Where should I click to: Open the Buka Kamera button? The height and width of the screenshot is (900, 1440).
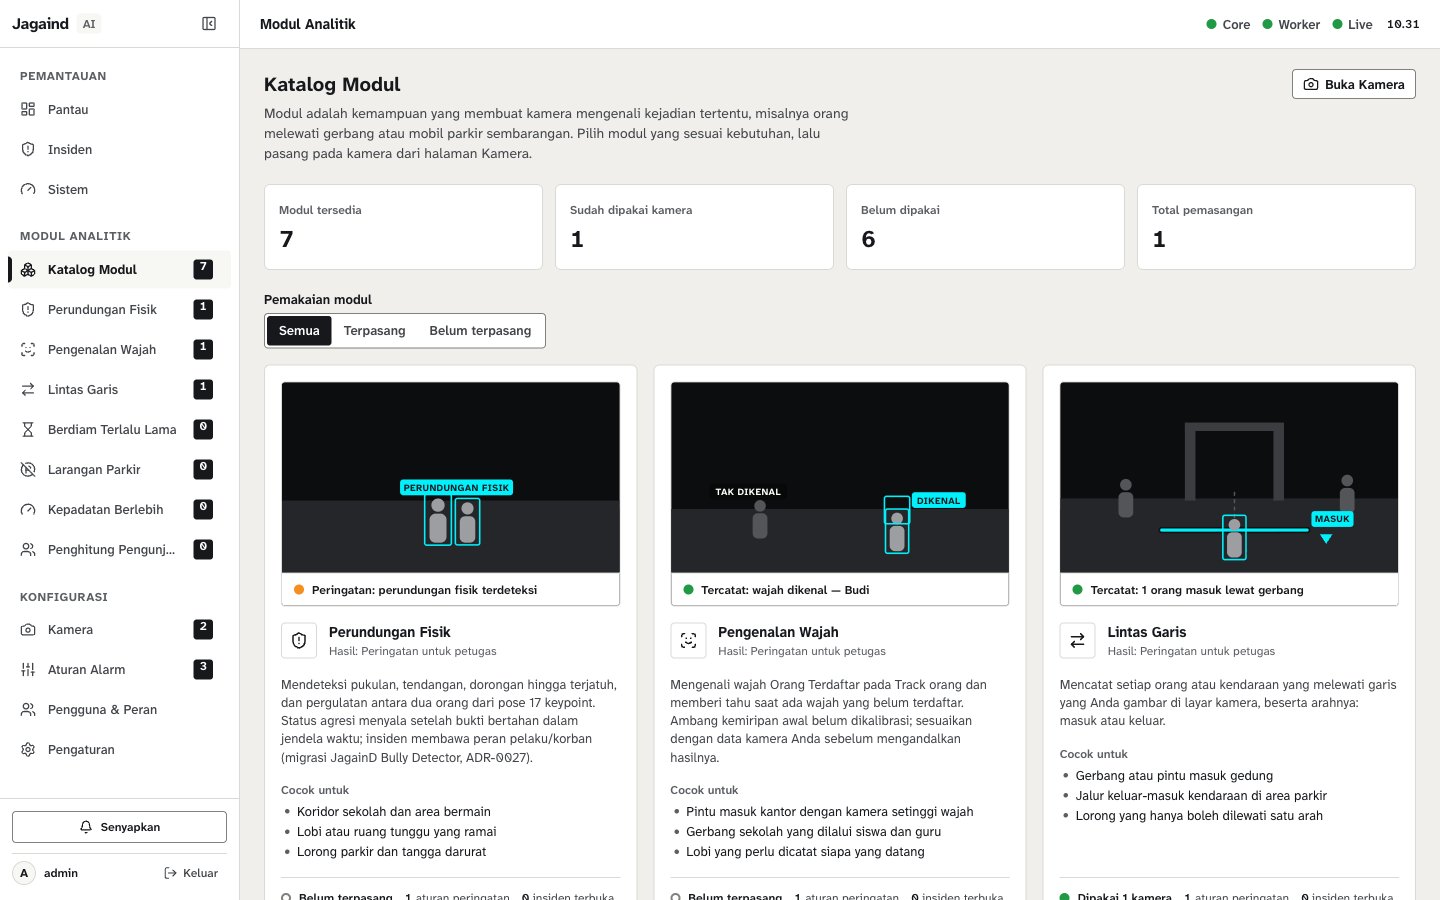click(x=1354, y=84)
